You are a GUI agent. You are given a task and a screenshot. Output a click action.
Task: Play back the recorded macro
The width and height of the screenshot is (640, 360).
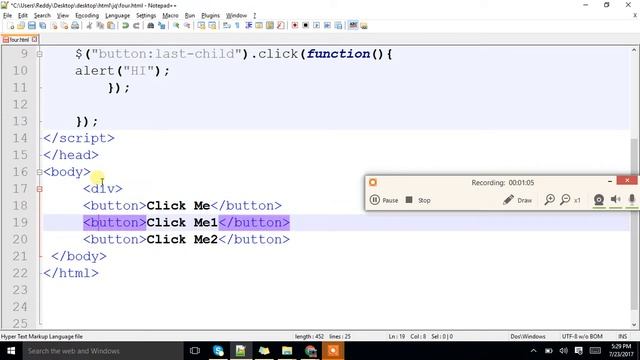316,26
